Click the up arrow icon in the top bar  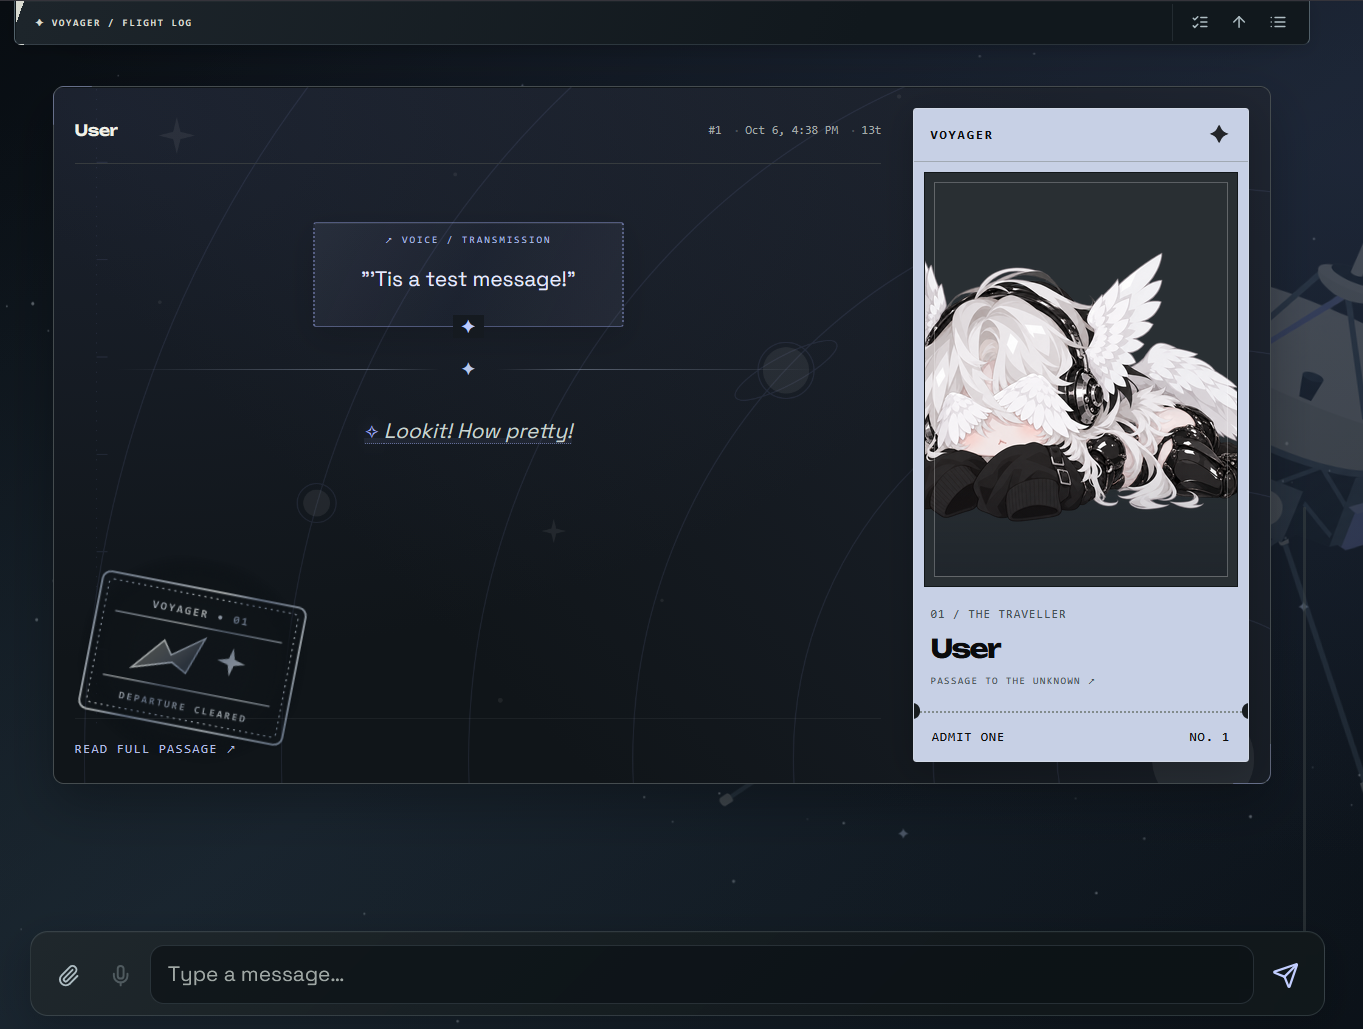(1239, 22)
